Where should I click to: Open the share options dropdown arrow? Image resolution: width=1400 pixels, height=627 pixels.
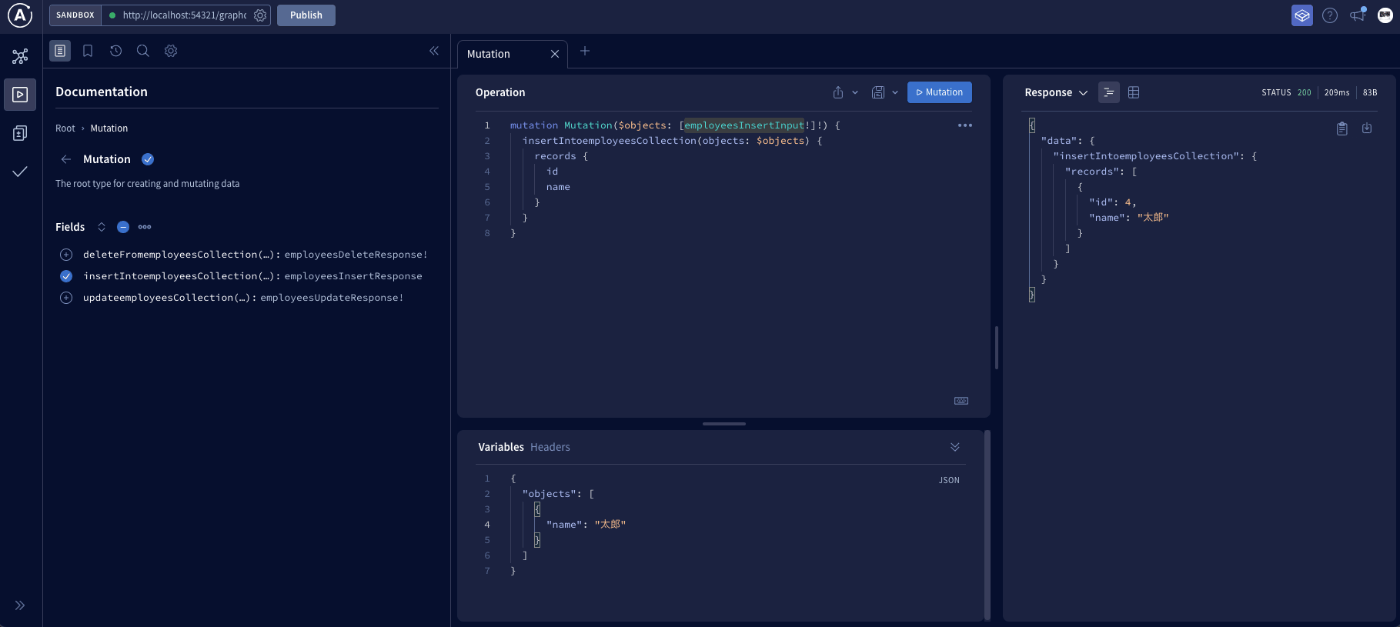(x=855, y=92)
